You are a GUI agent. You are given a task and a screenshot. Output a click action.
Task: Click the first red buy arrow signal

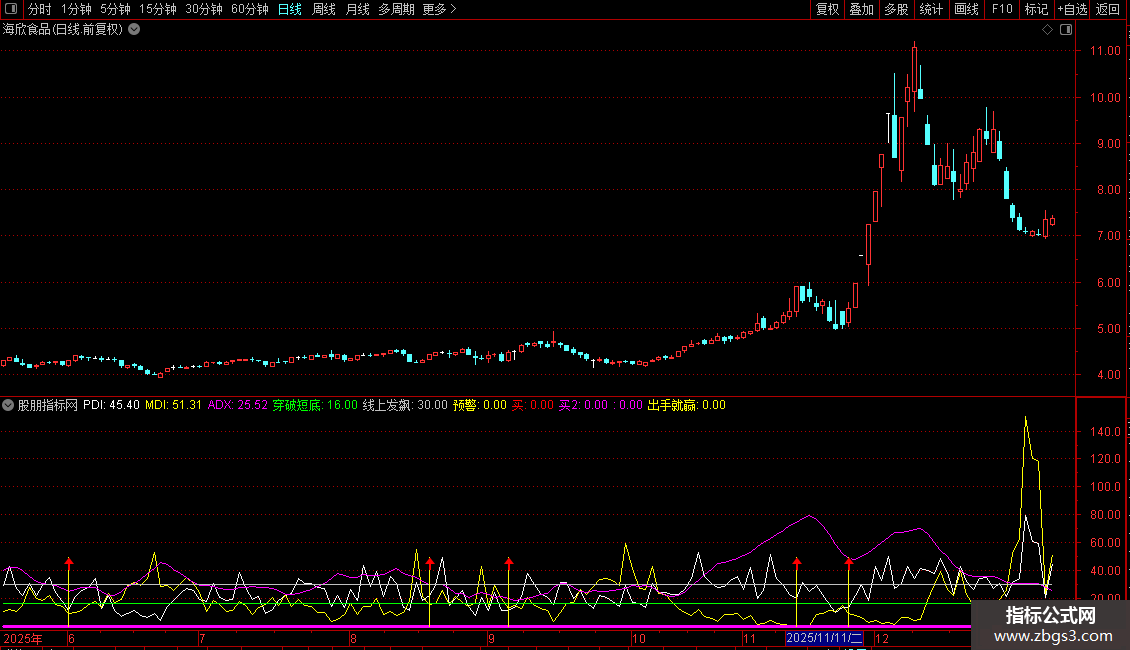(69, 563)
